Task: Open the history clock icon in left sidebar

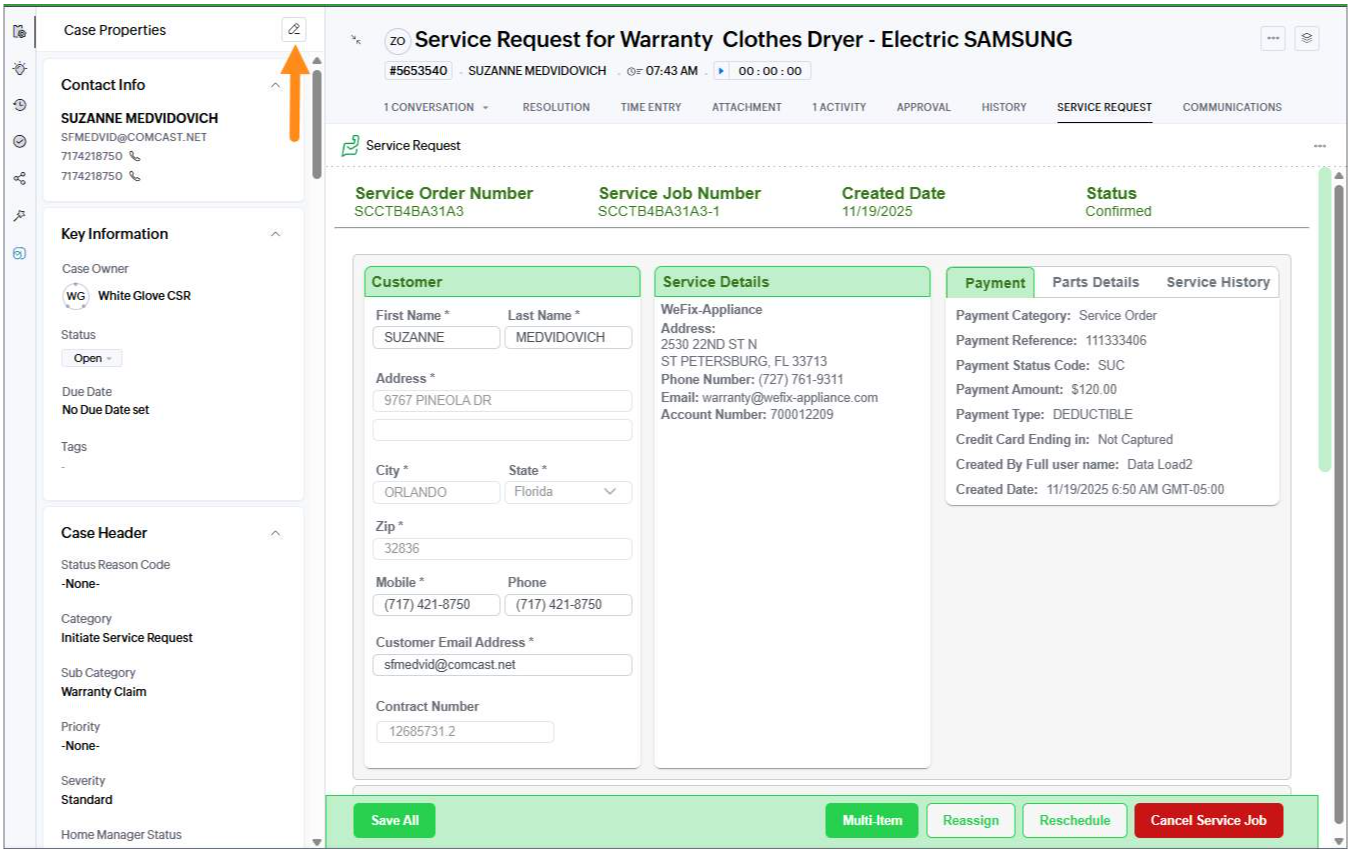Action: coord(19,105)
